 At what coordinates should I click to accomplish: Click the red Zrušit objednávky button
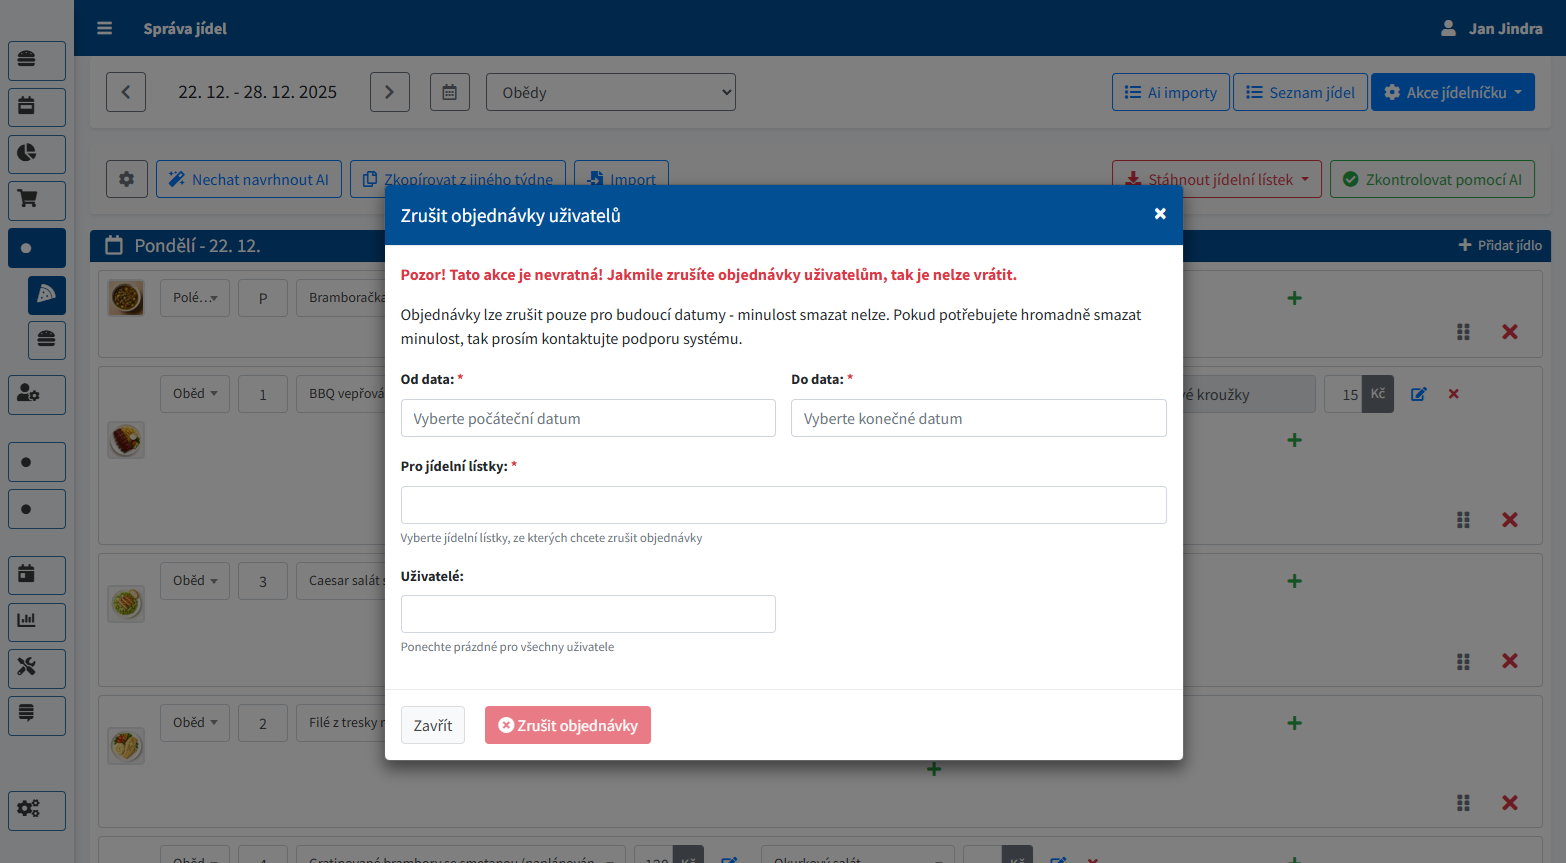(x=568, y=725)
